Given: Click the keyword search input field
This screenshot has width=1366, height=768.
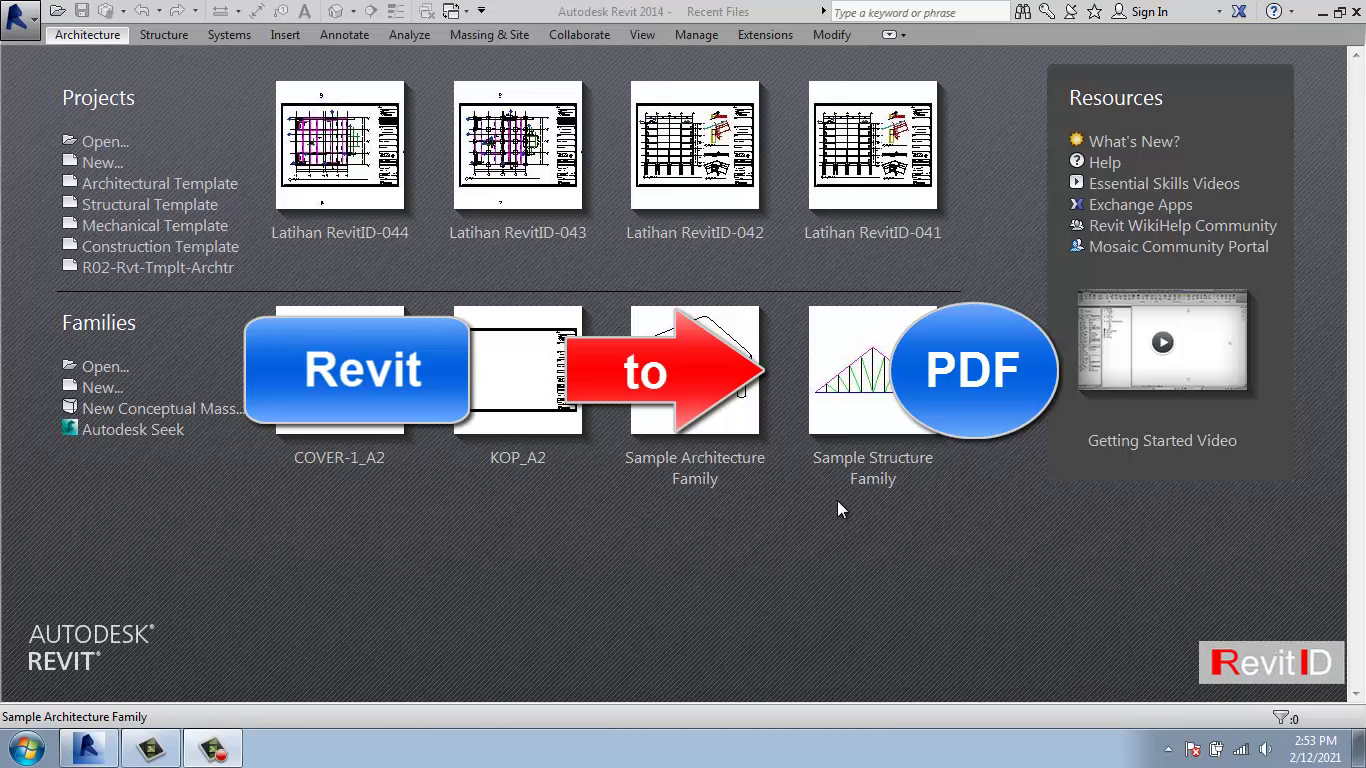Looking at the screenshot, I should pyautogui.click(x=920, y=12).
